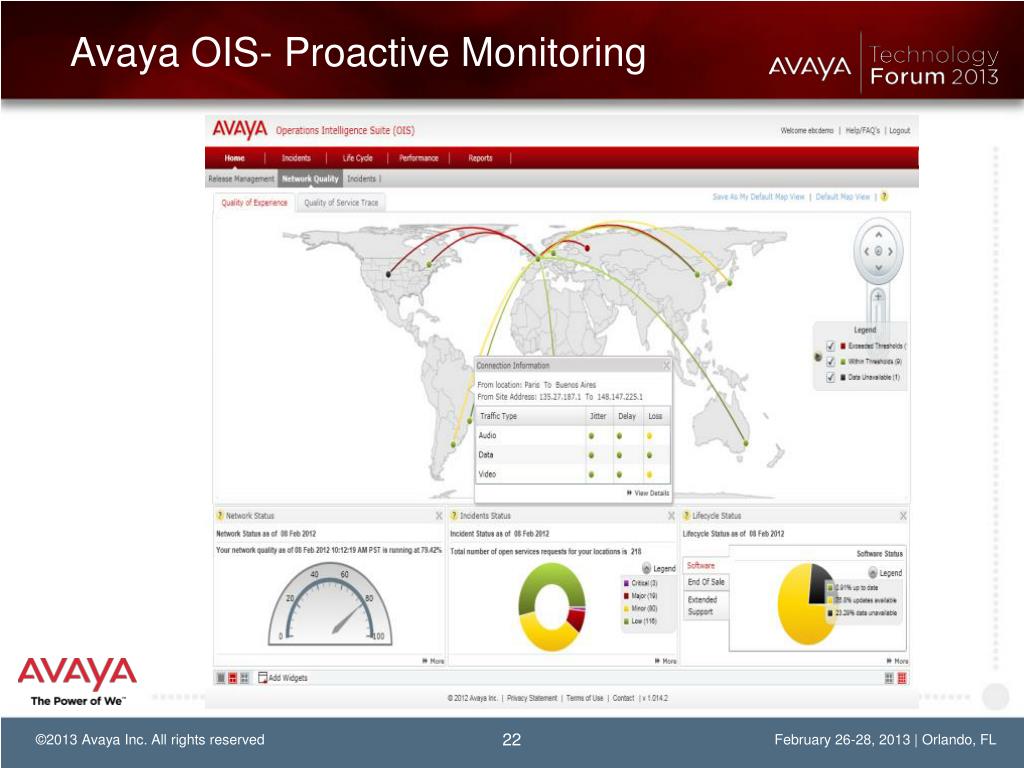Screen dimensions: 1024x768
Task: Switch to Quality of Experience tab
Action: pos(254,202)
